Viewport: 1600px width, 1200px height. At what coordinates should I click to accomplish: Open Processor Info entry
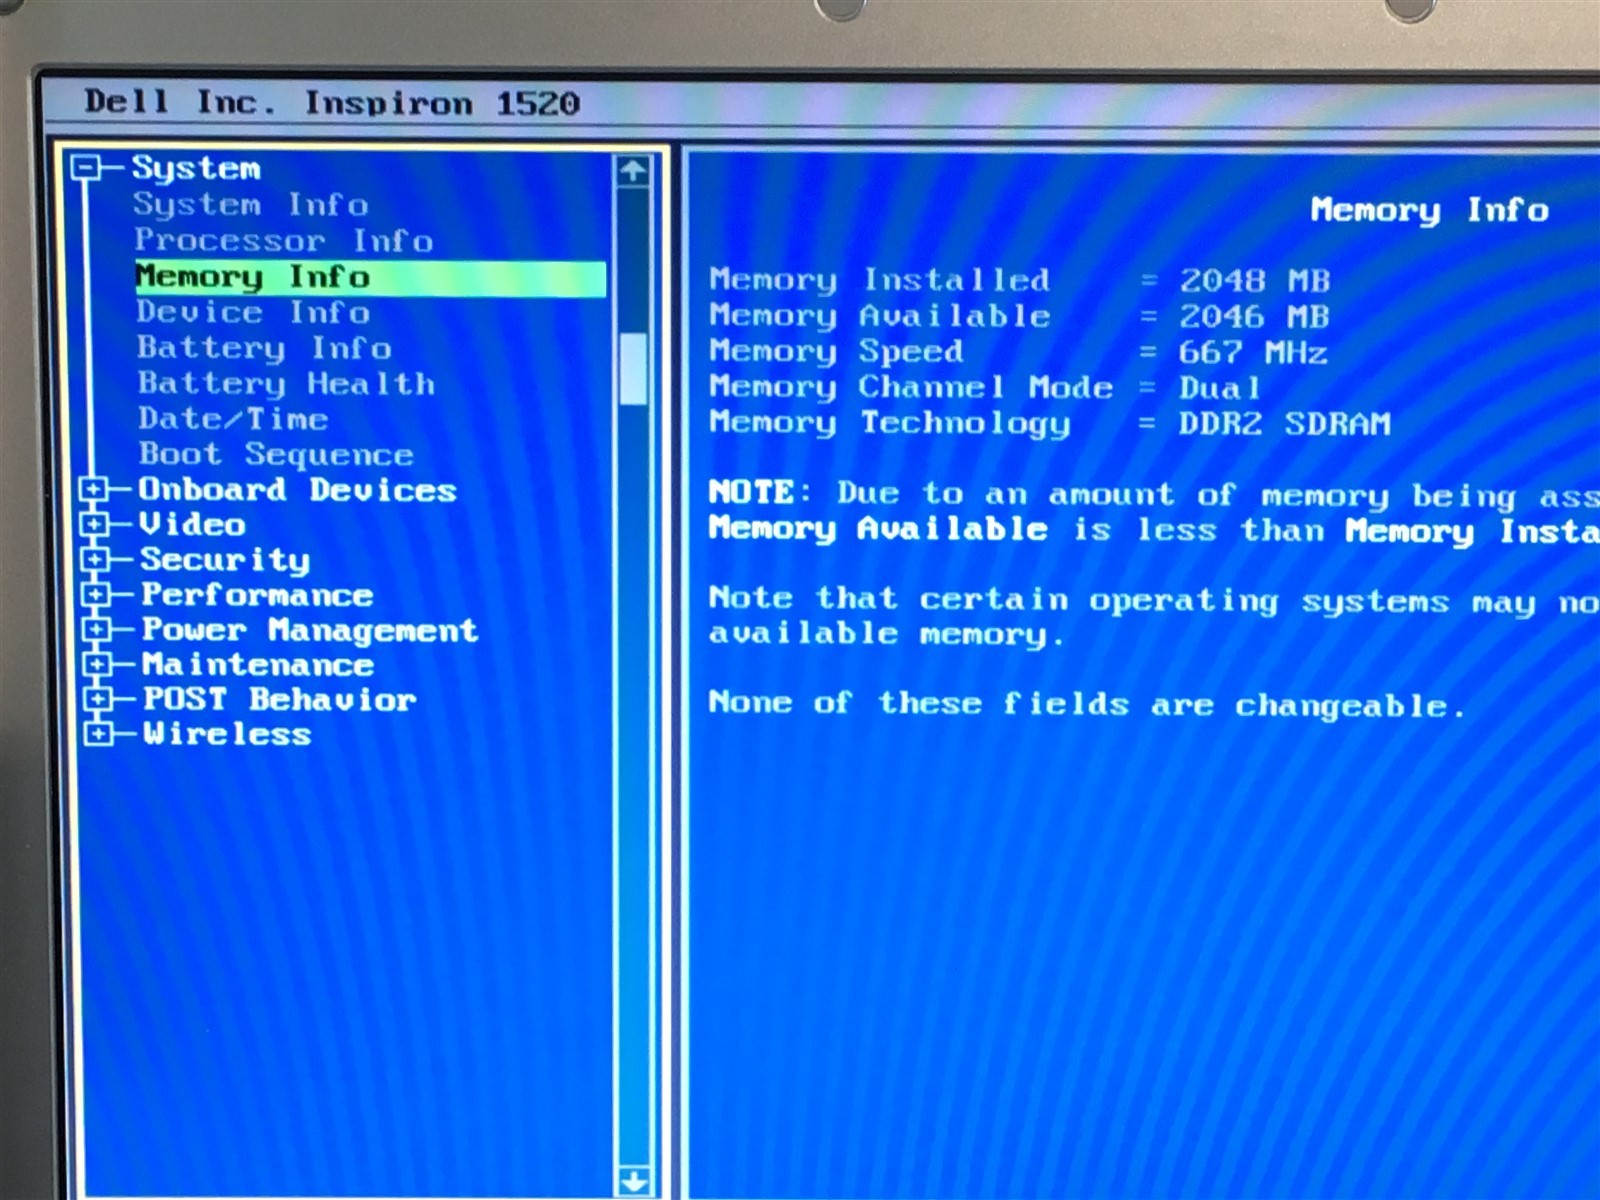(x=284, y=241)
